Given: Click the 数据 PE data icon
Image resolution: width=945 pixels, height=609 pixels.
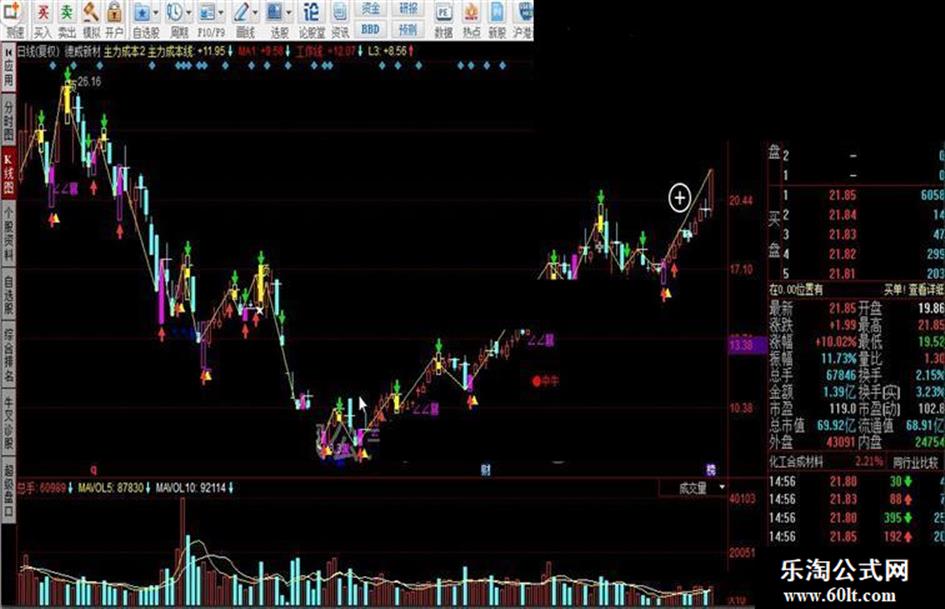Looking at the screenshot, I should (x=444, y=19).
